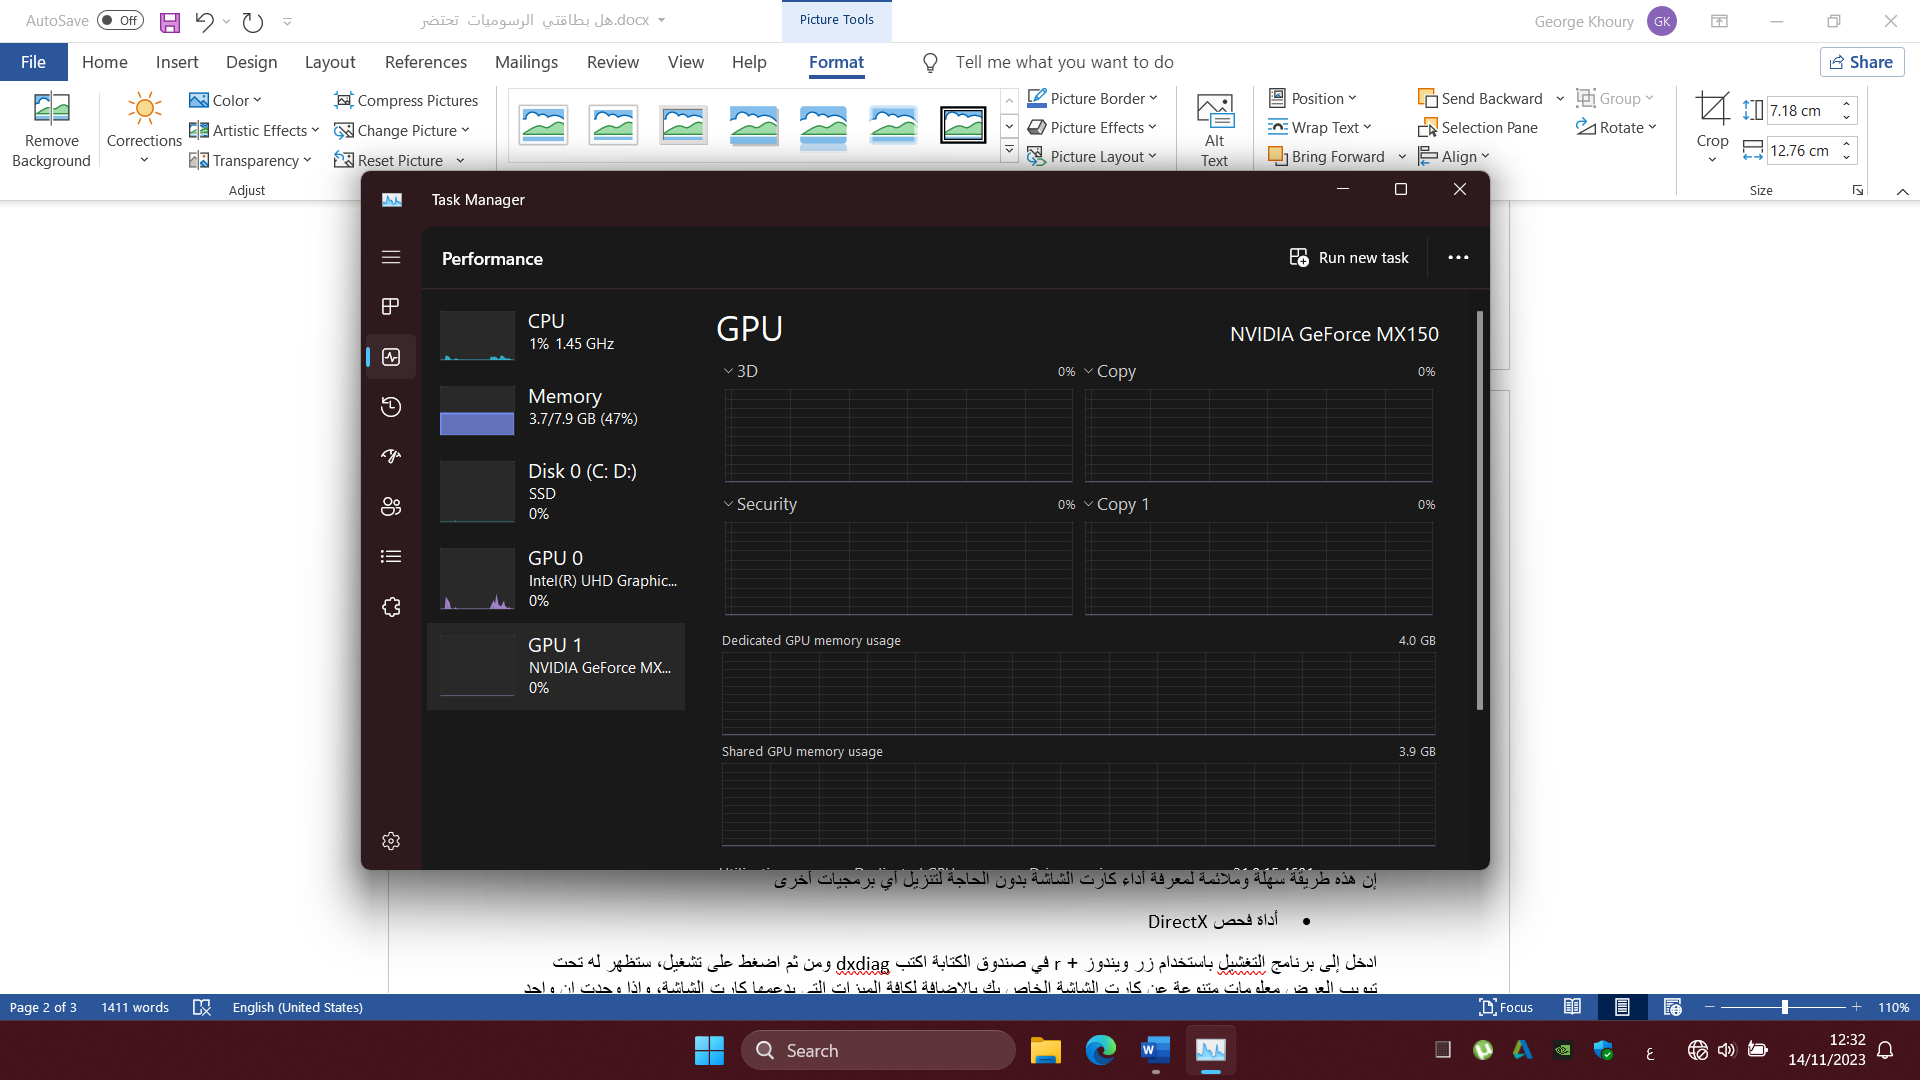Viewport: 1920px width, 1080px height.
Task: Open Details page in Task Manager sidebar
Action: [x=391, y=557]
